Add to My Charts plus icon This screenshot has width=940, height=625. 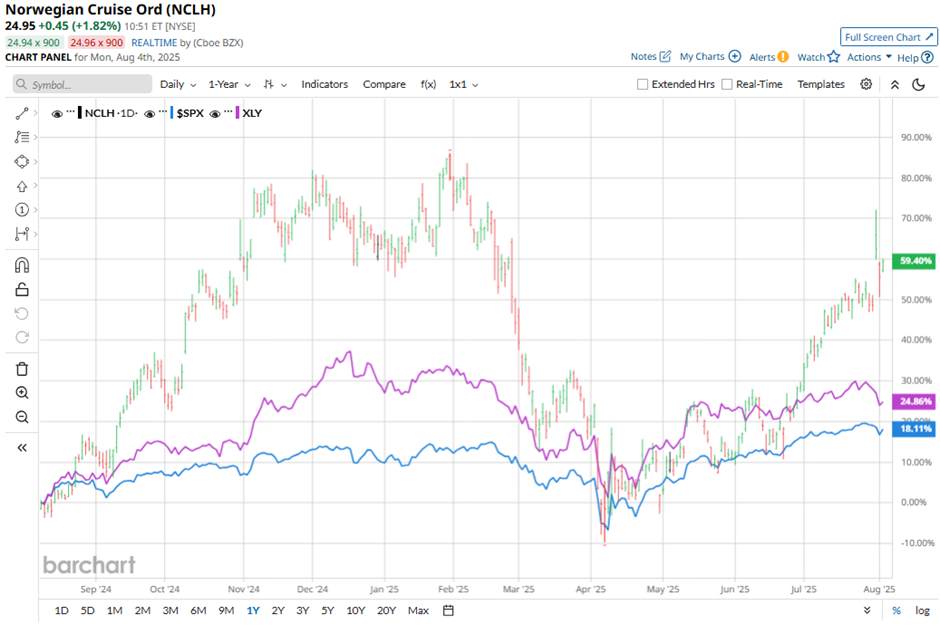[x=734, y=56]
